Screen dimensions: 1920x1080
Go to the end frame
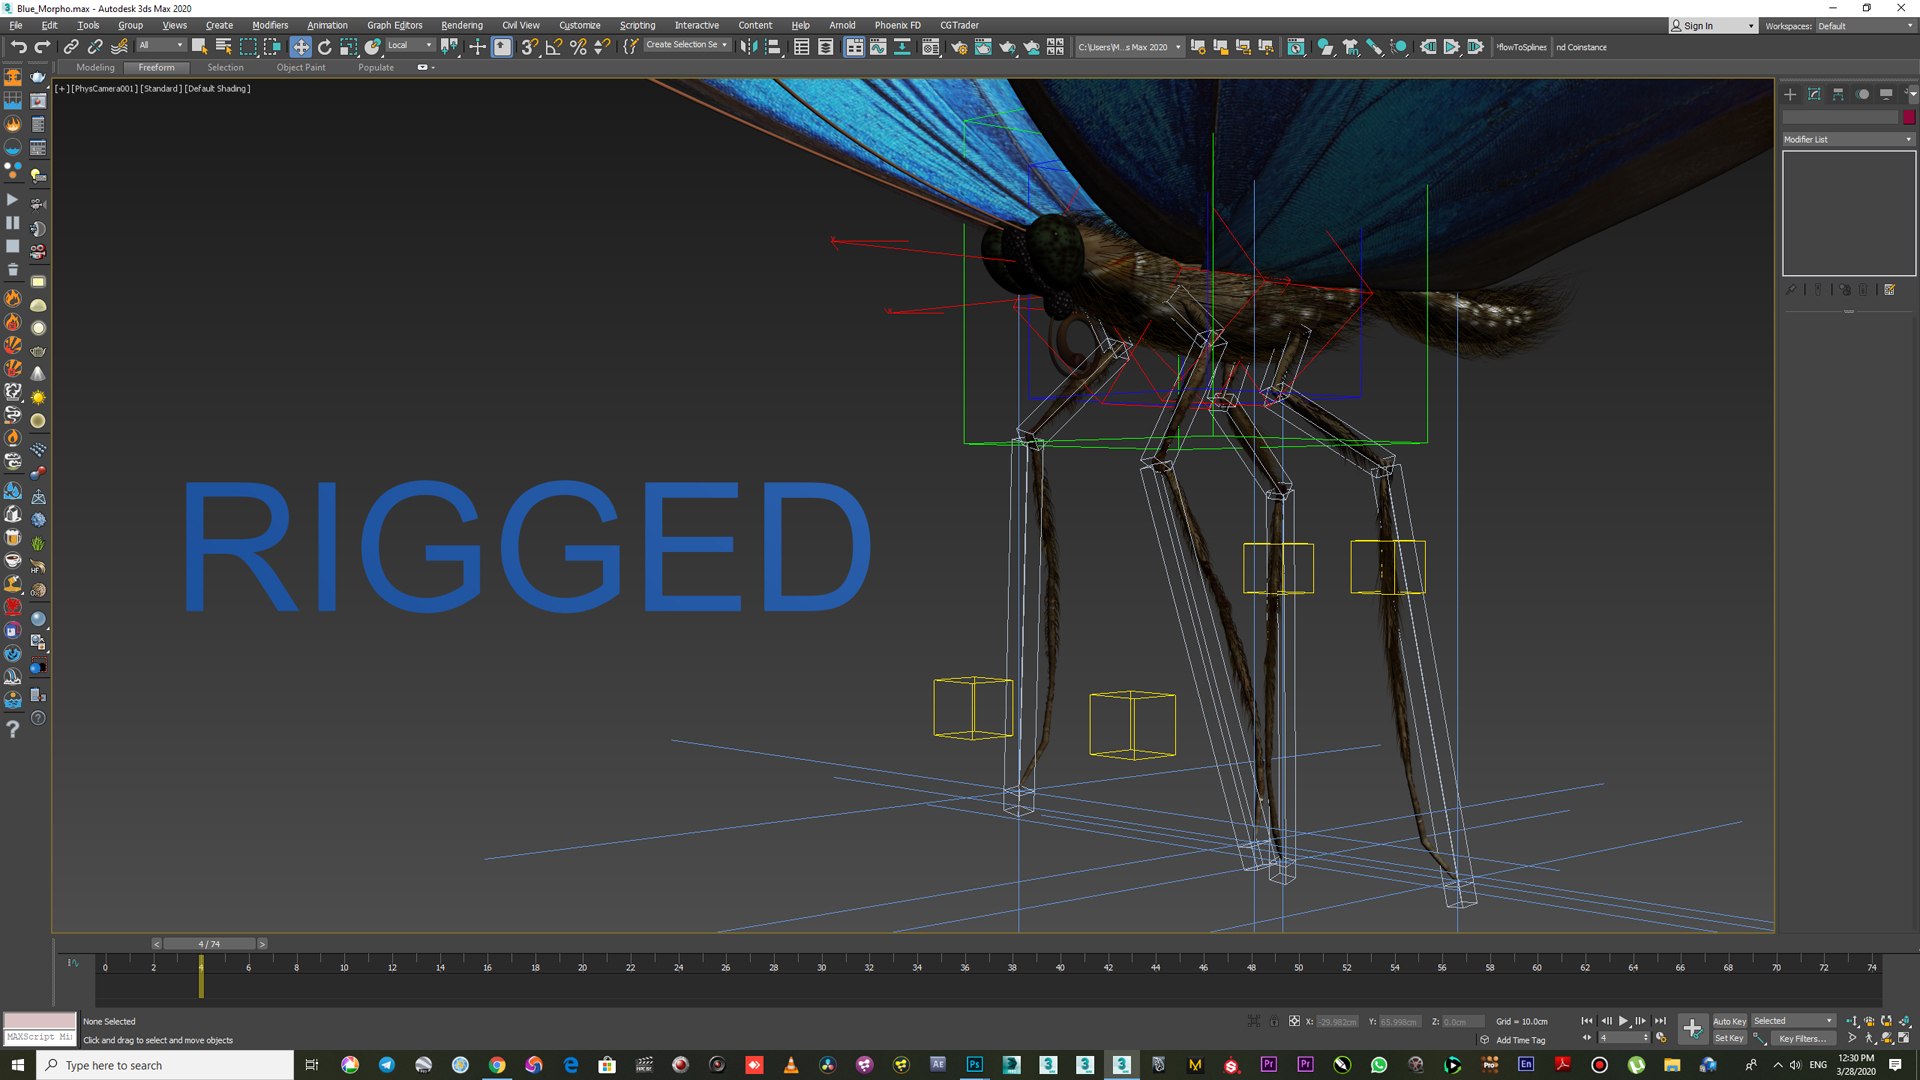(1660, 1021)
